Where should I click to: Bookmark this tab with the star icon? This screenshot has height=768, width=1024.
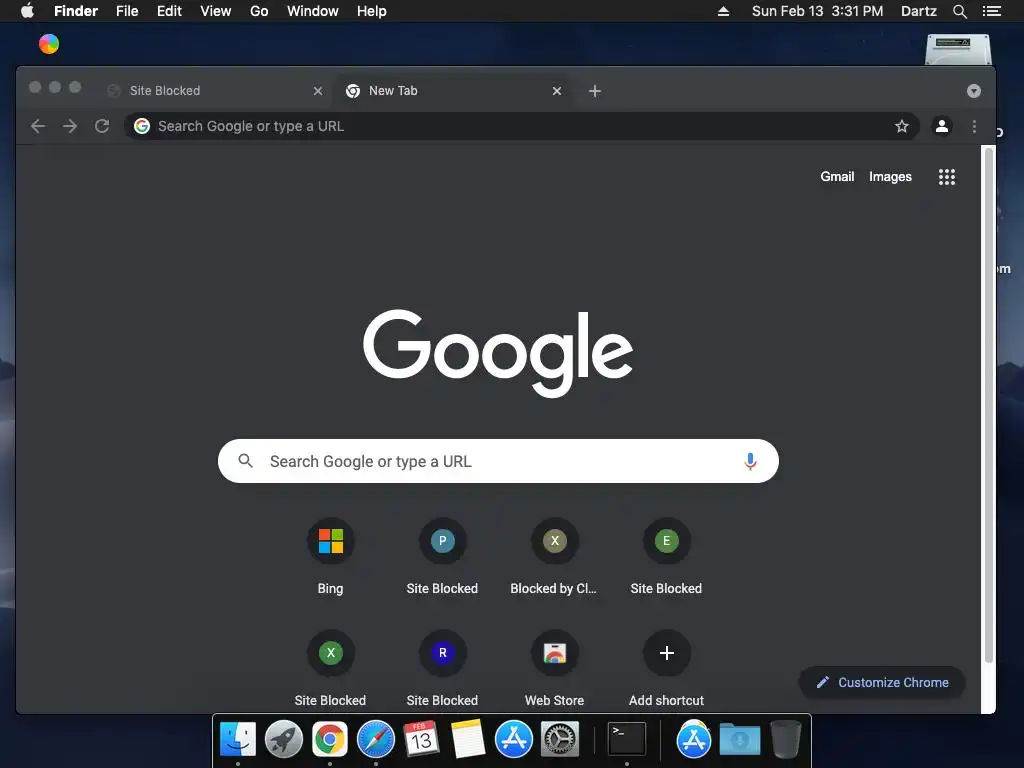pyautogui.click(x=901, y=126)
